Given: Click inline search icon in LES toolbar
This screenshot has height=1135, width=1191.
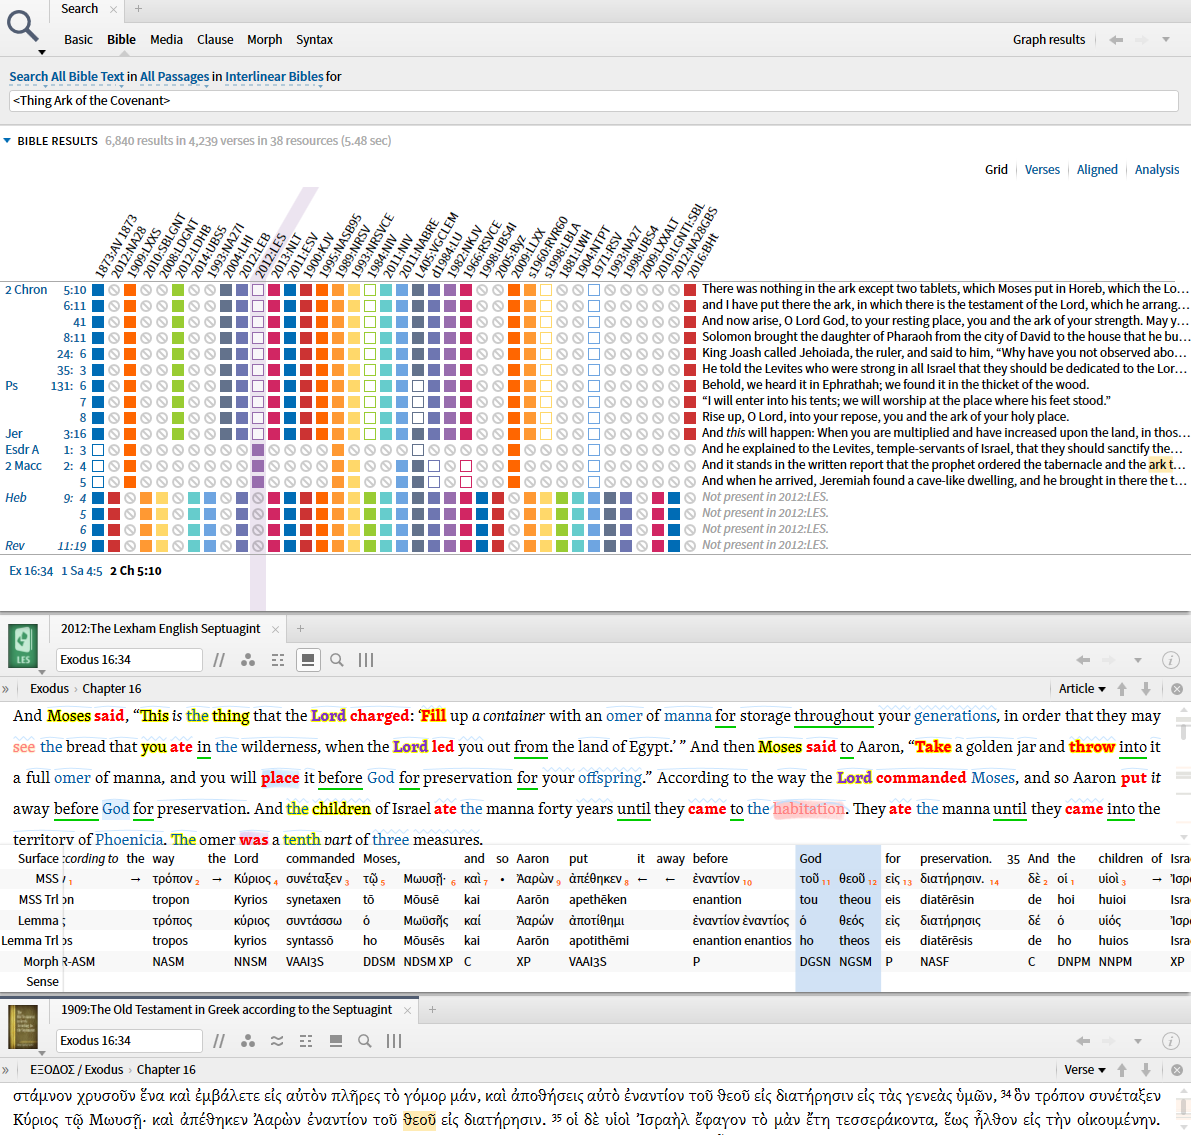Looking at the screenshot, I should click(336, 660).
